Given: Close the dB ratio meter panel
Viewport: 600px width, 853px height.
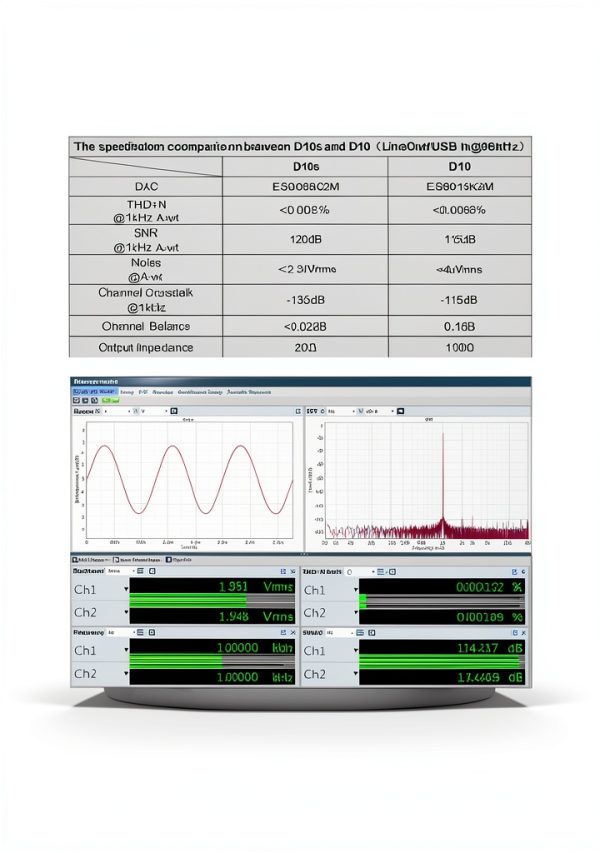Looking at the screenshot, I should tap(523, 633).
